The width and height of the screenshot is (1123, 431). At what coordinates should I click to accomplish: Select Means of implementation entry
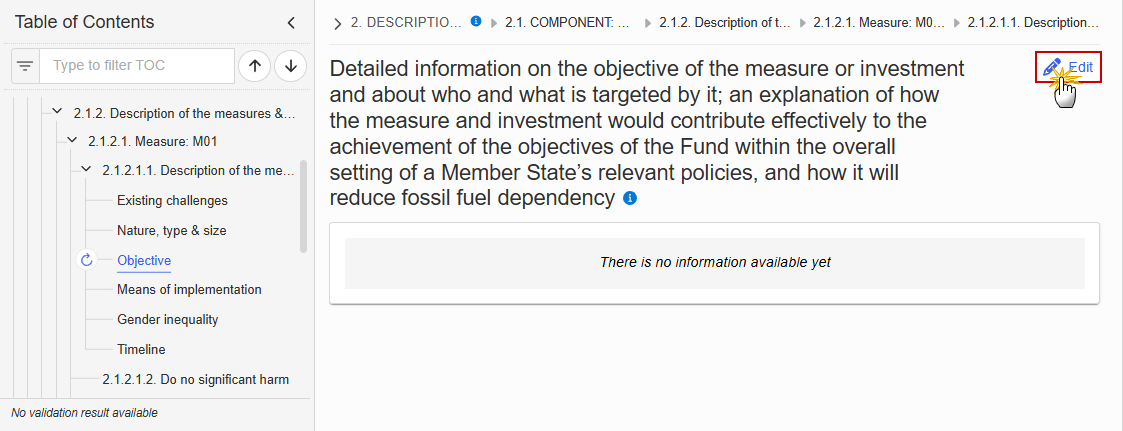point(189,289)
